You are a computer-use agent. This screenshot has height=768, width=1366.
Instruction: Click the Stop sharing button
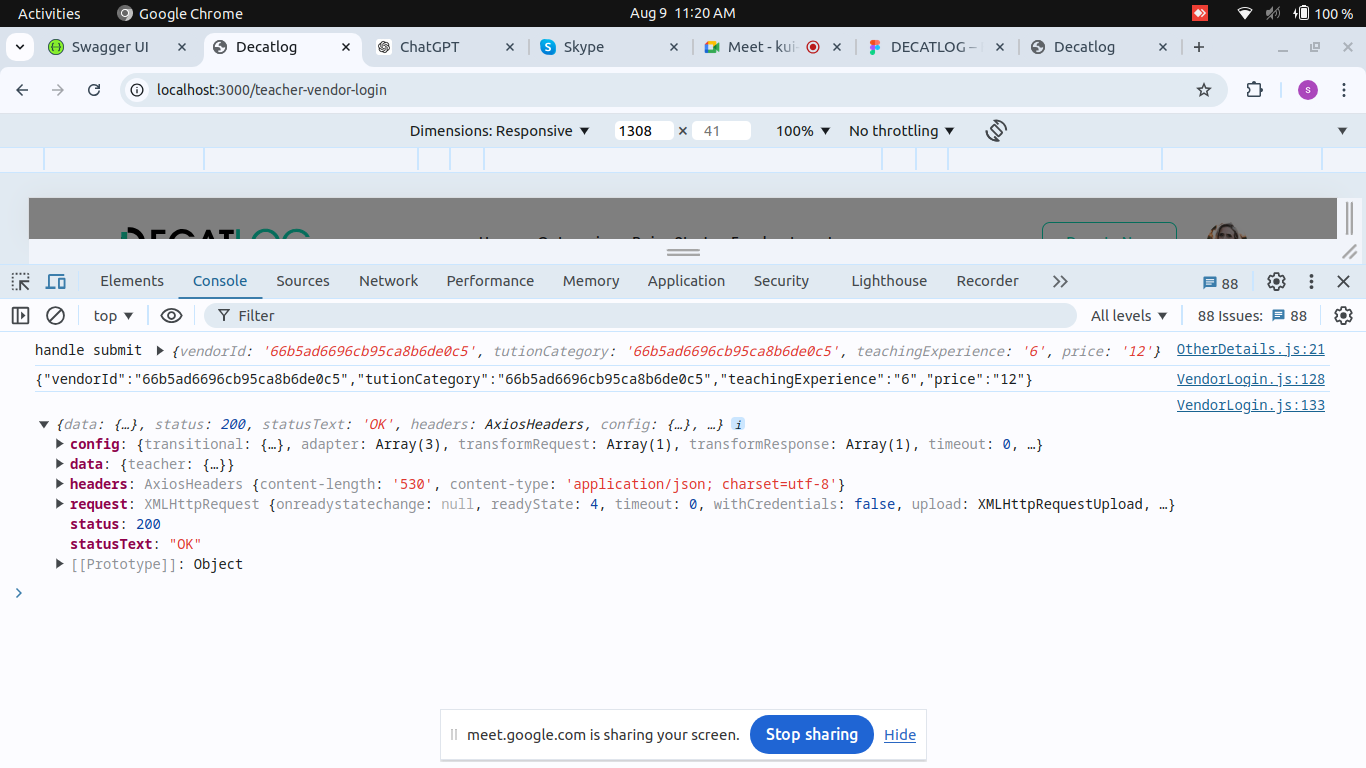[811, 734]
